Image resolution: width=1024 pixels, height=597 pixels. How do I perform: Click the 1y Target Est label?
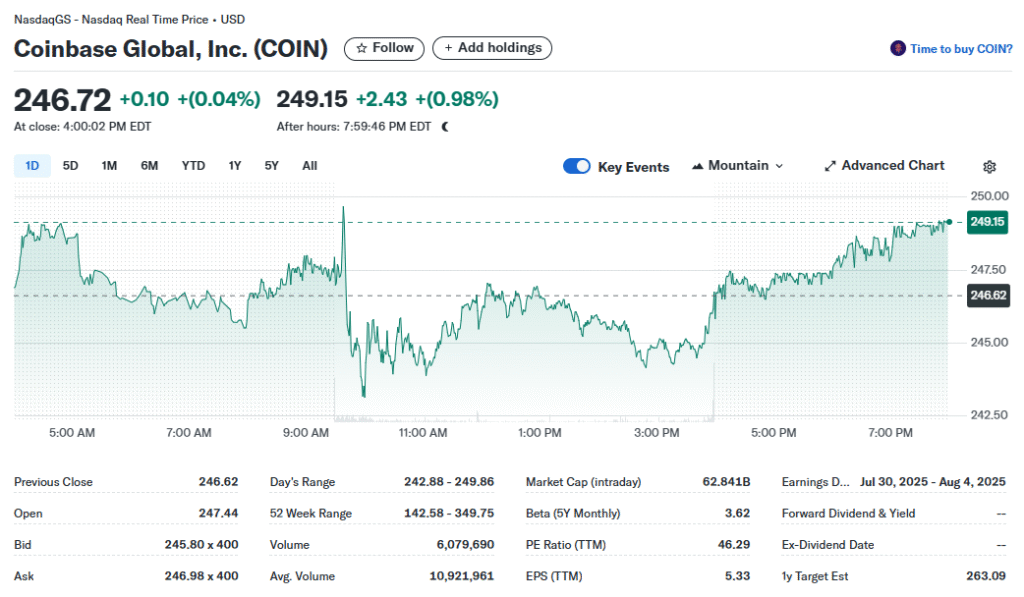tap(815, 576)
